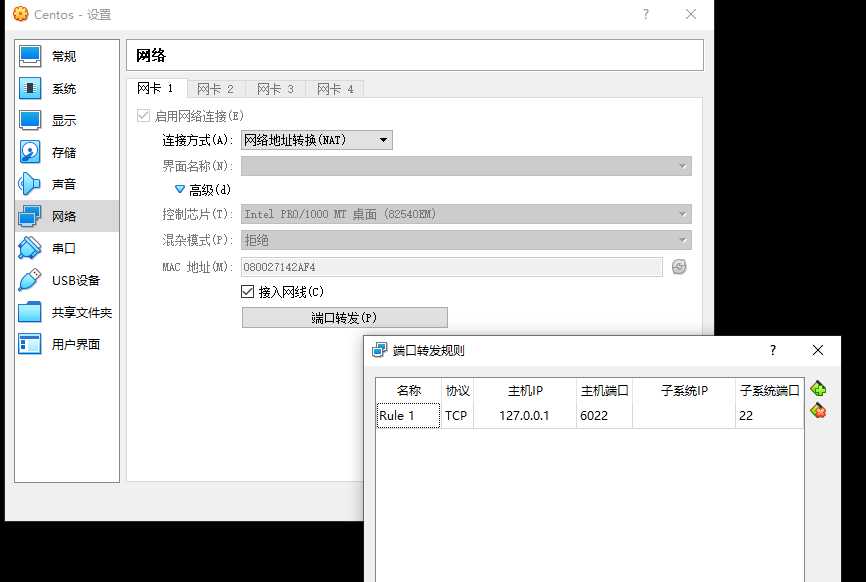This screenshot has height=582, width=866.
Task: Switch to 网卡 1 tab
Action: [x=156, y=88]
